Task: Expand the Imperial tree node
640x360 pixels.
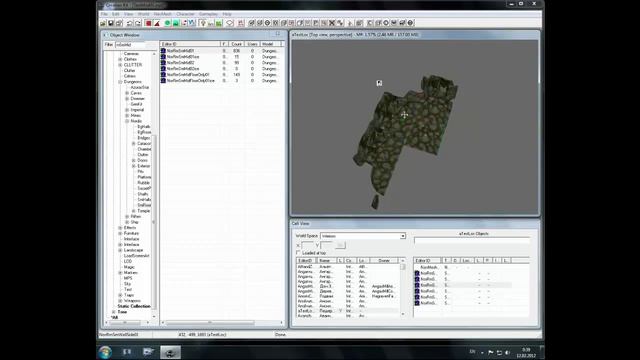Action: pyautogui.click(x=127, y=110)
